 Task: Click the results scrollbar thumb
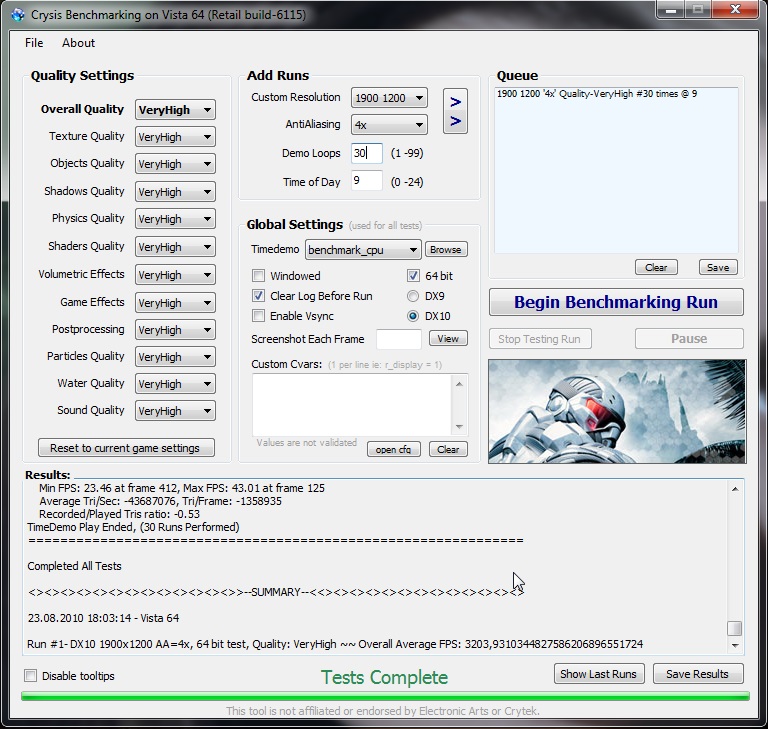coord(734,628)
